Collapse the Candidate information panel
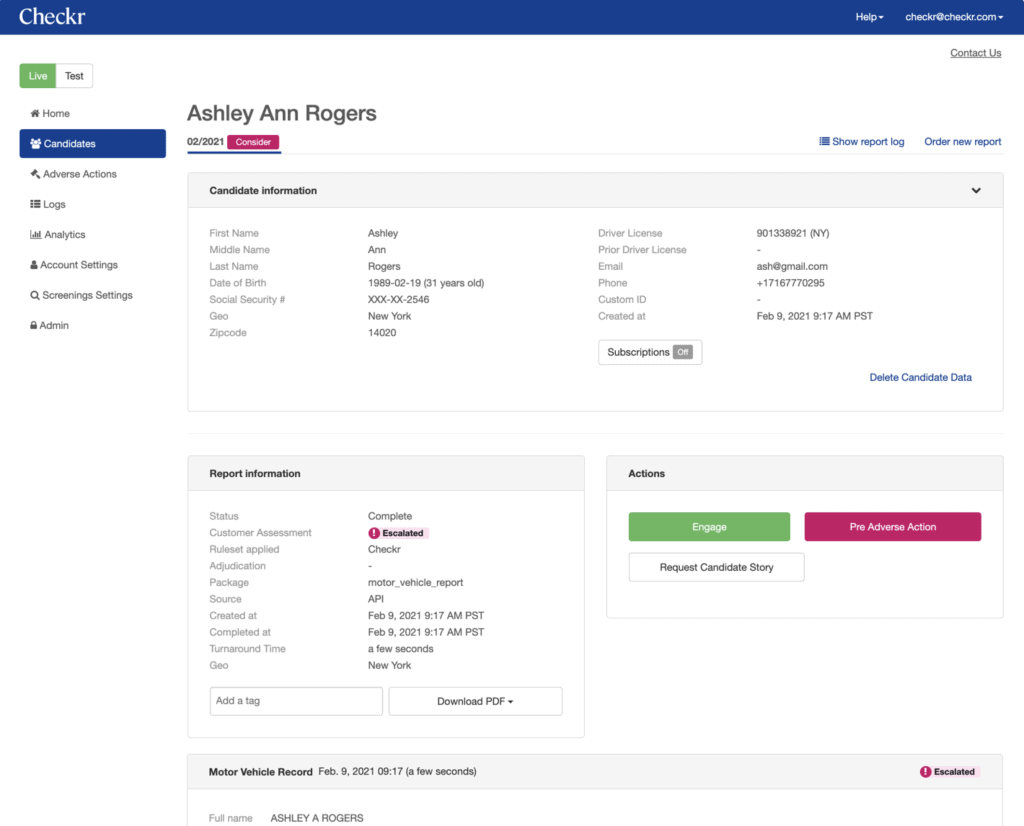 [976, 191]
